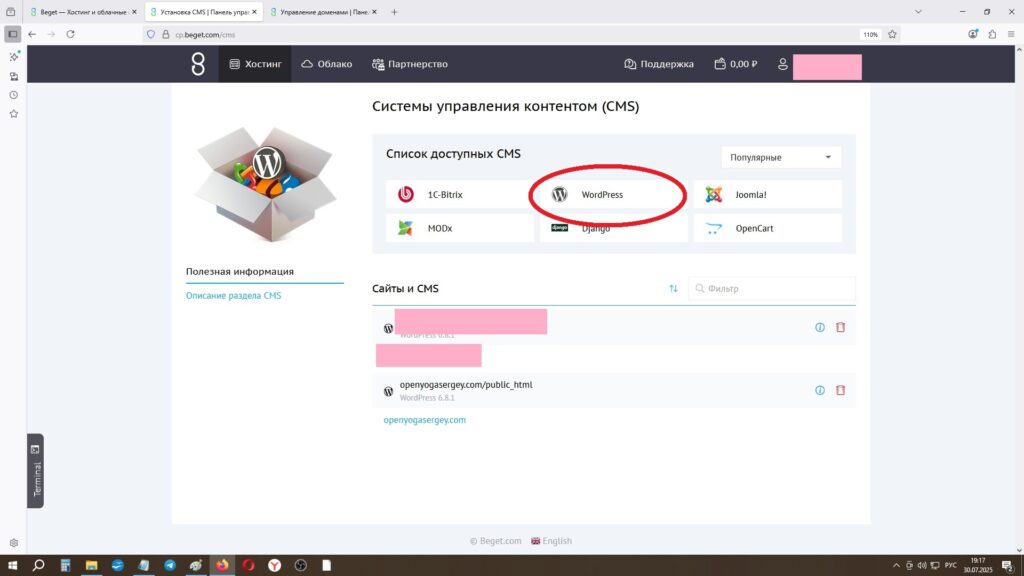Open Windows taskbar search

click(x=39, y=566)
